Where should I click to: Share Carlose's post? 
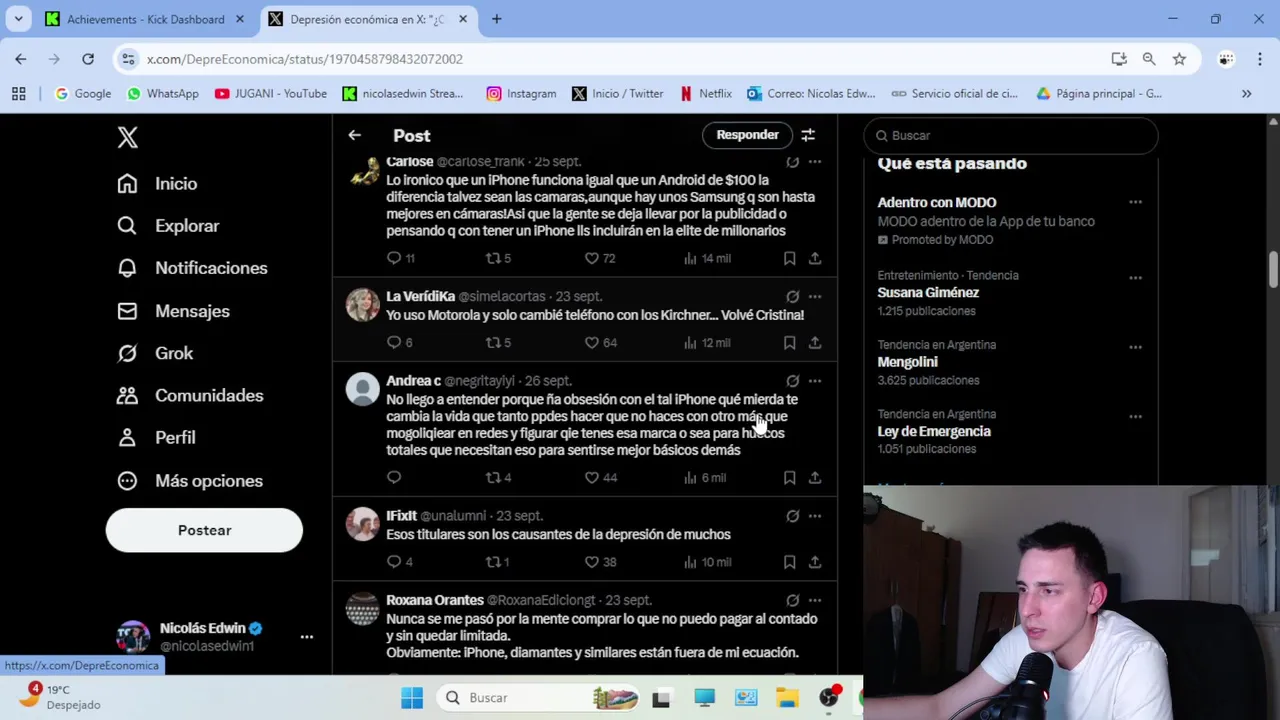pos(815,258)
